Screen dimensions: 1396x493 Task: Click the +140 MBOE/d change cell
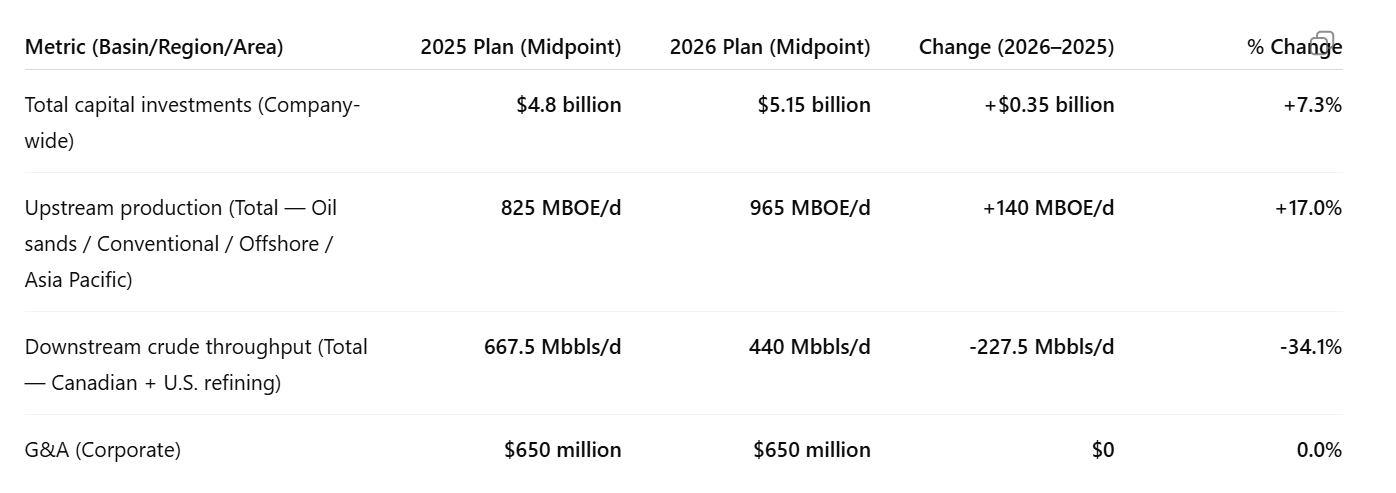(x=1049, y=208)
